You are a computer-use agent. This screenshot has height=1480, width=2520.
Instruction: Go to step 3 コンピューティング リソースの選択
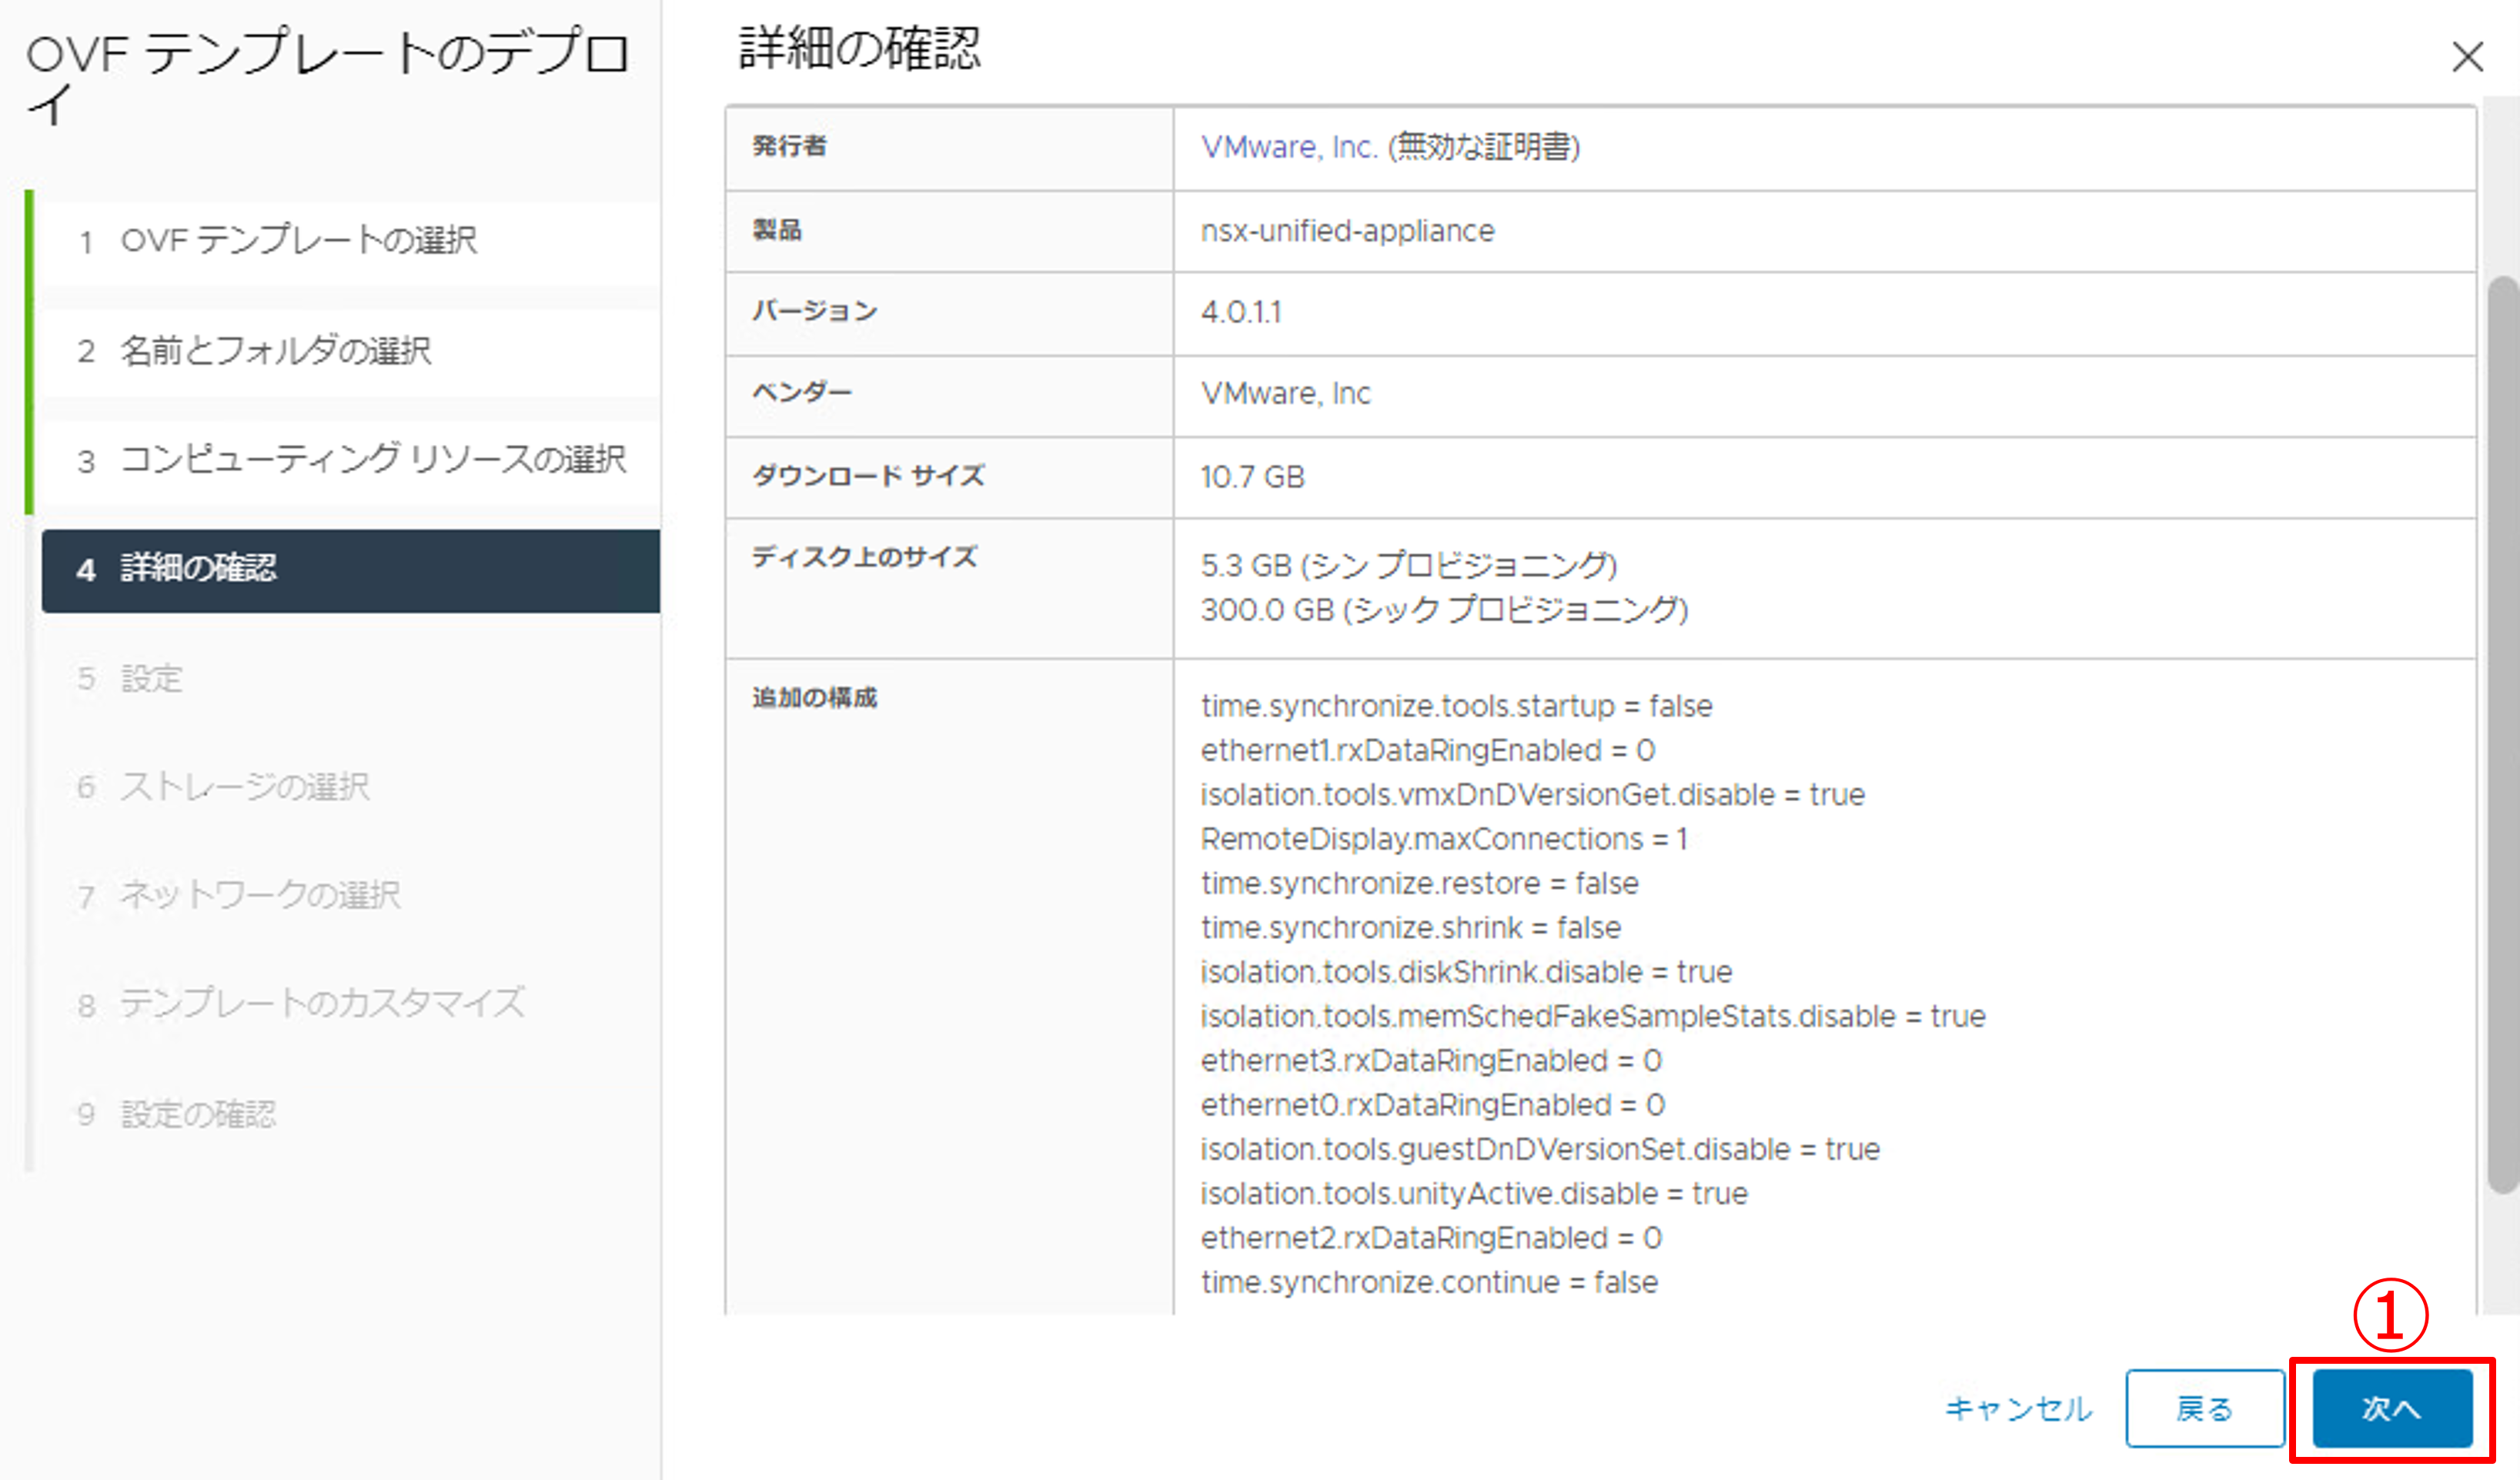(x=372, y=460)
